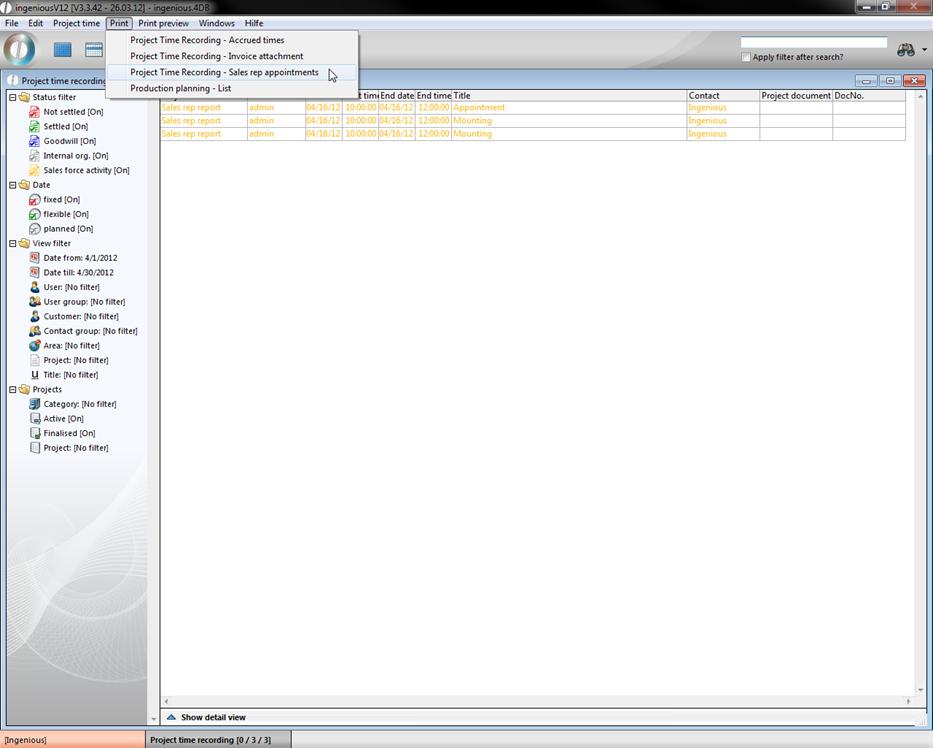Click the vertical scrollbar down arrow
The width and height of the screenshot is (933, 748).
click(921, 689)
